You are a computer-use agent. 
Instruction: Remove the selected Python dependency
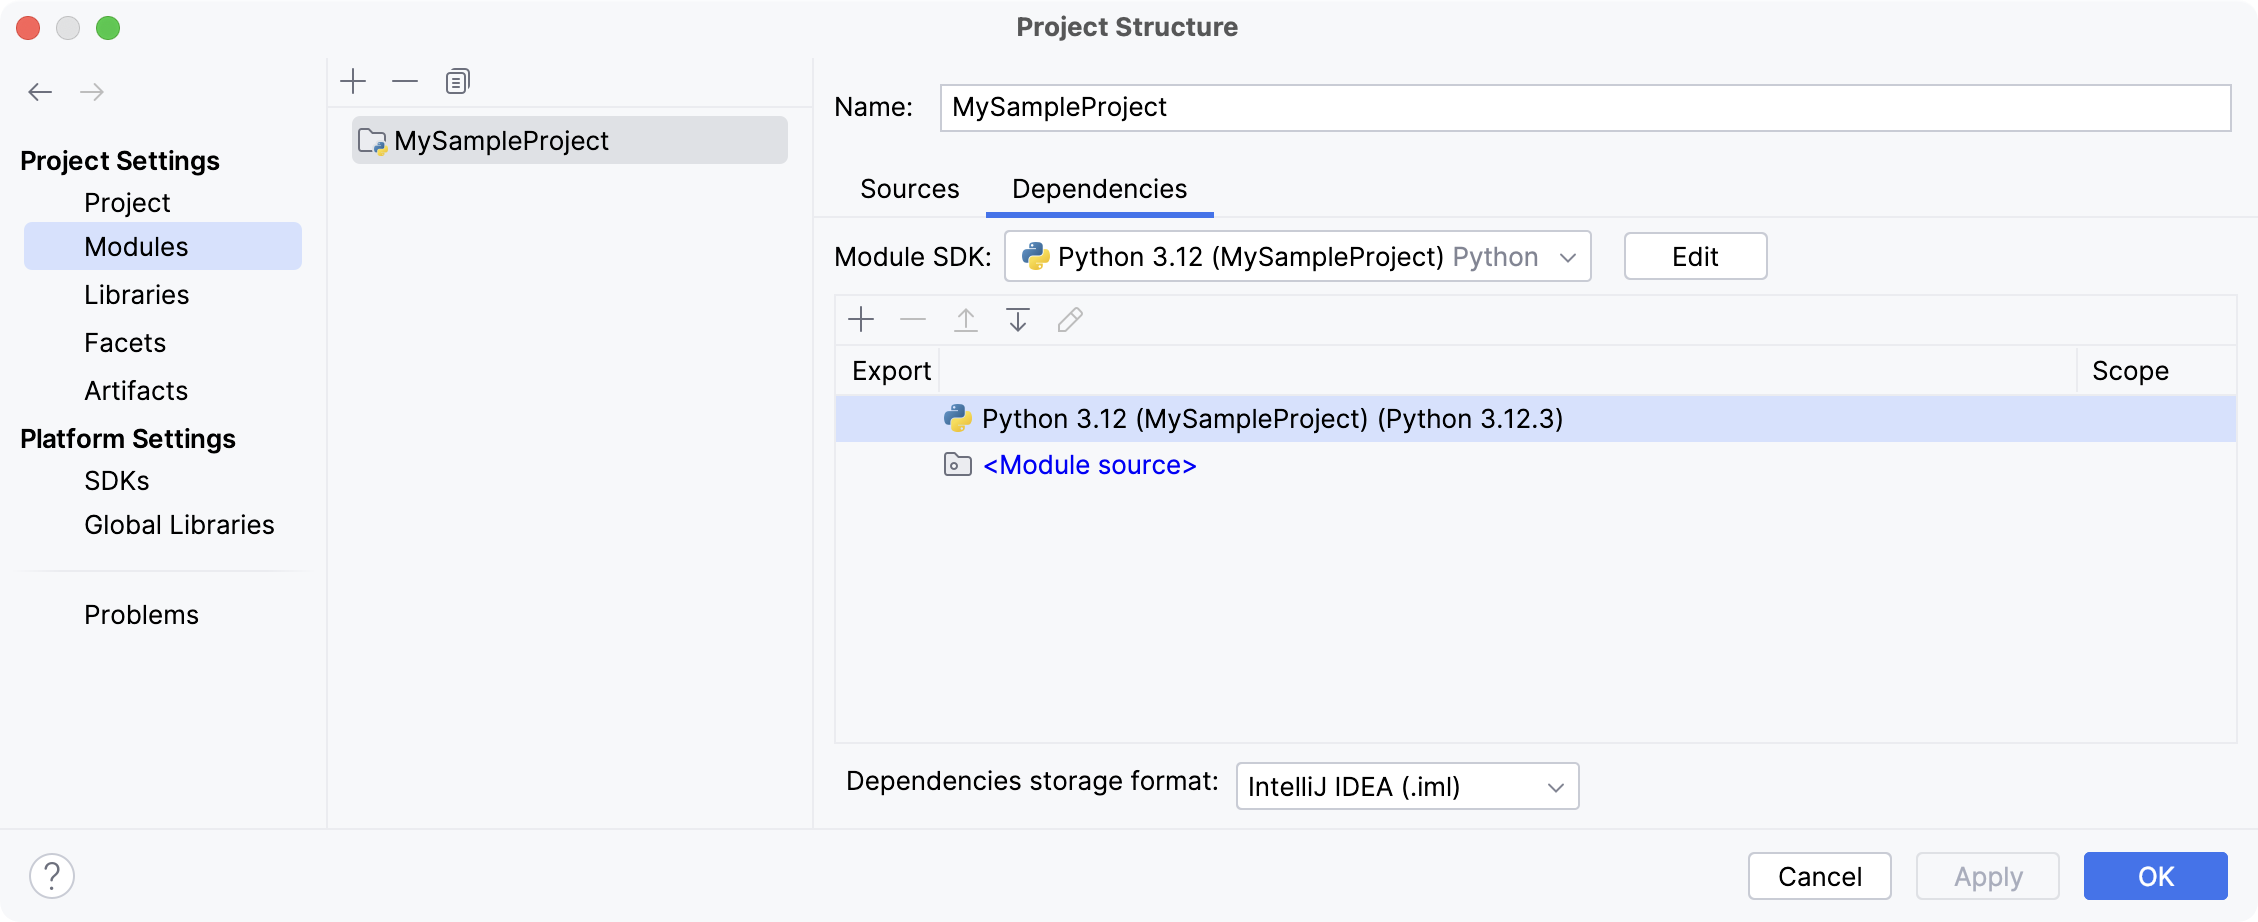(913, 319)
